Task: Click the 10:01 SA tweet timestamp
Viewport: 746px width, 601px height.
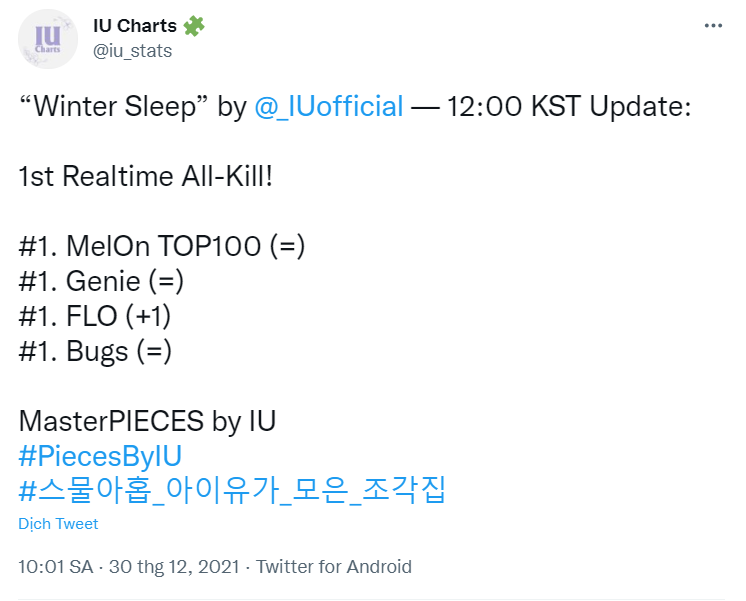Action: point(55,567)
